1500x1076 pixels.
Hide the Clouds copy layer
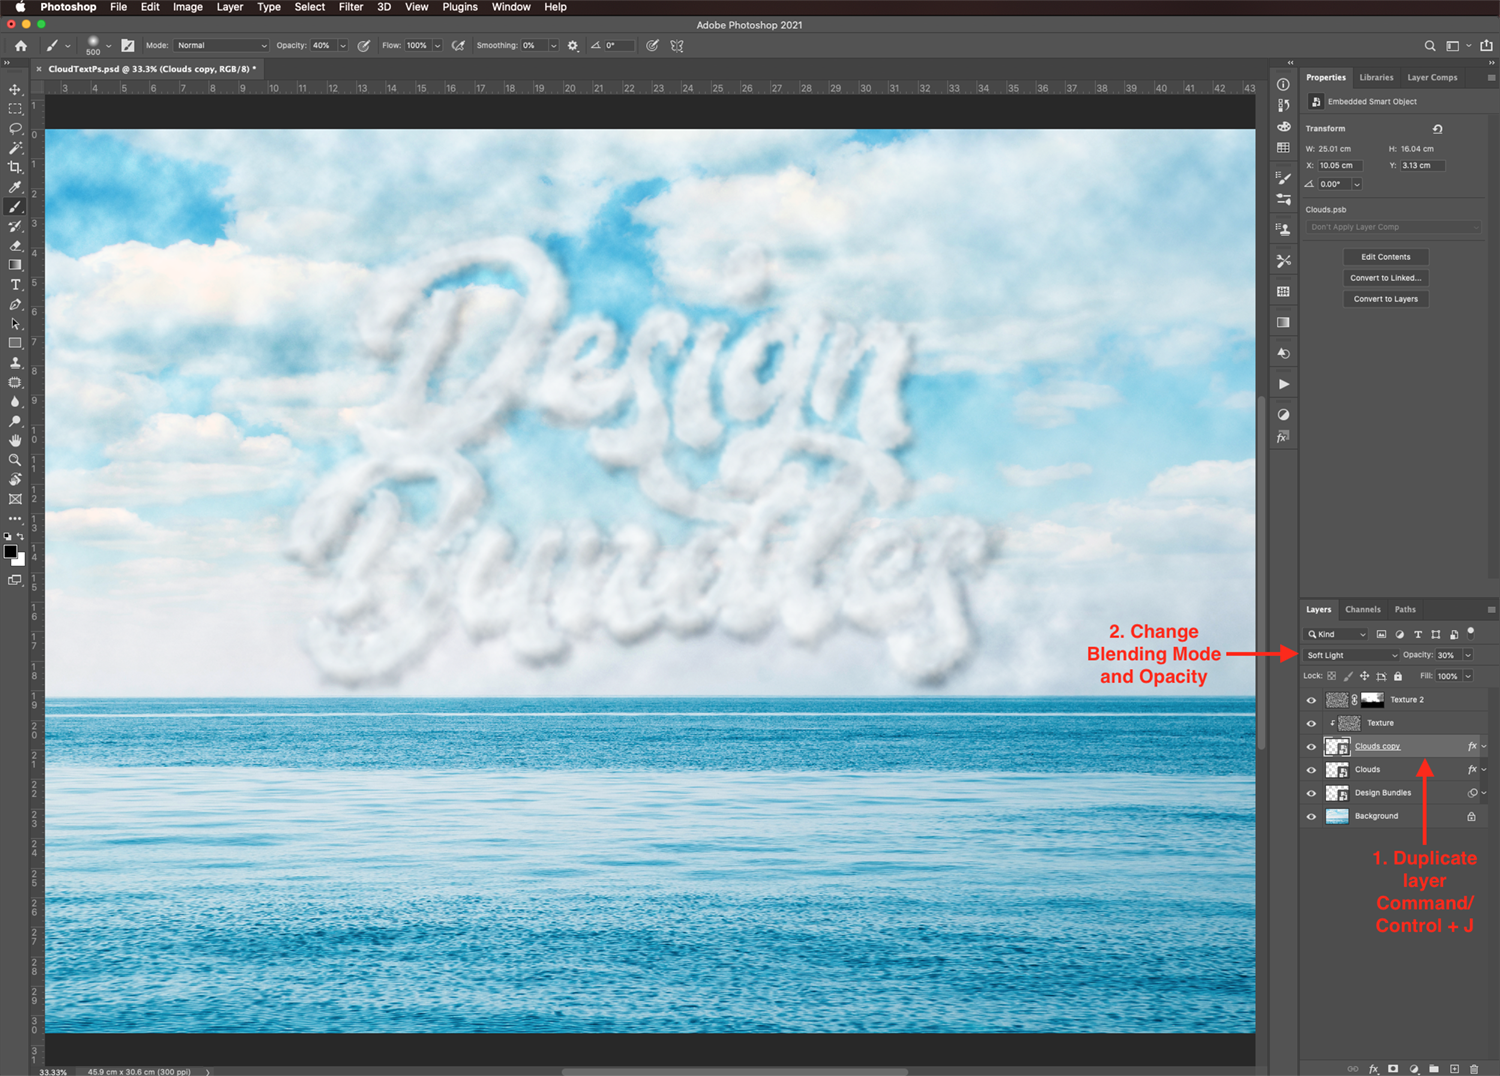[x=1311, y=747]
